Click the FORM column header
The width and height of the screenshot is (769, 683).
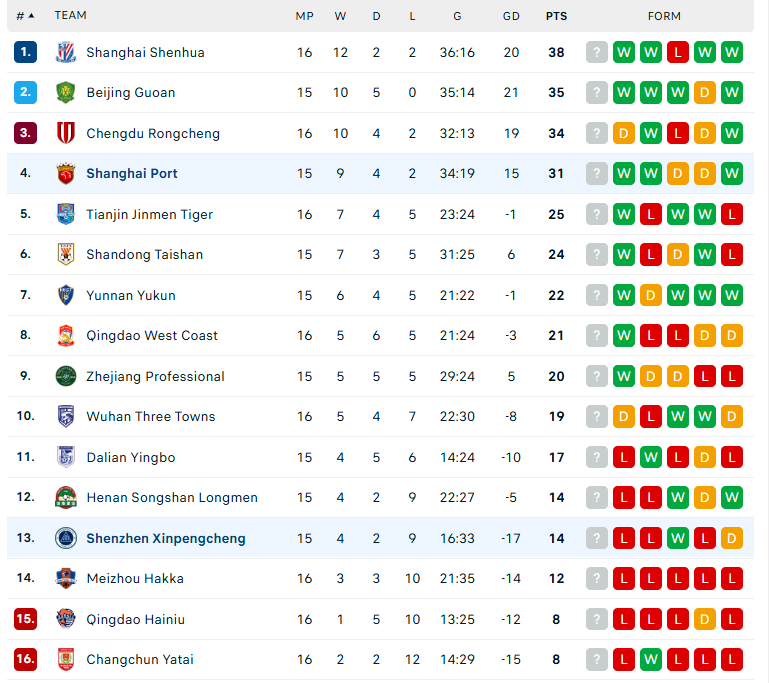664,16
